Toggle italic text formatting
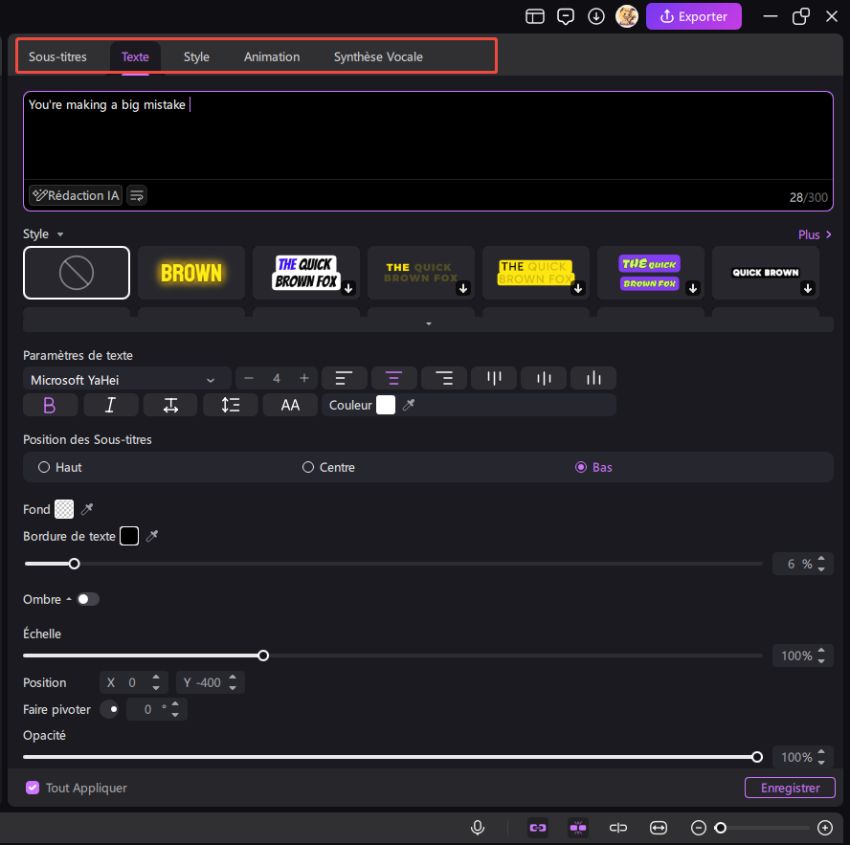Image resolution: width=850 pixels, height=845 pixels. point(110,405)
